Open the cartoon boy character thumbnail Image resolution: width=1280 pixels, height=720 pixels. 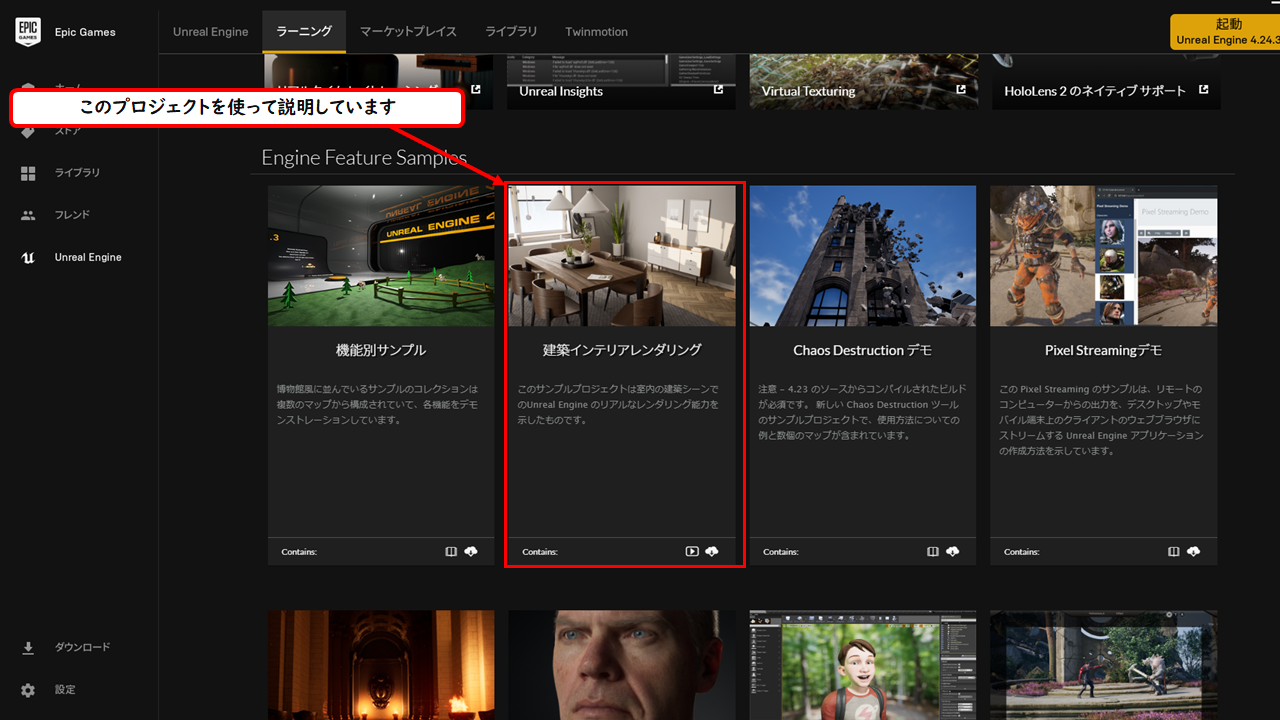pyautogui.click(x=863, y=665)
